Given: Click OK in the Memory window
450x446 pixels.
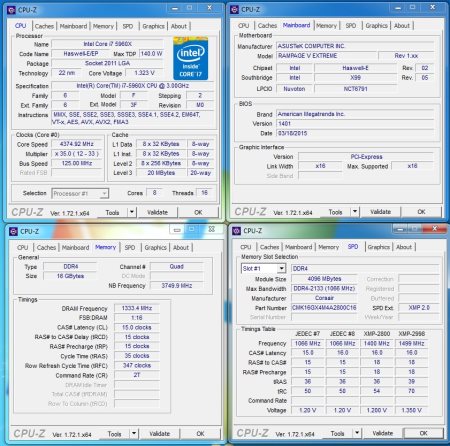Looking at the screenshot, I should coord(200,434).
